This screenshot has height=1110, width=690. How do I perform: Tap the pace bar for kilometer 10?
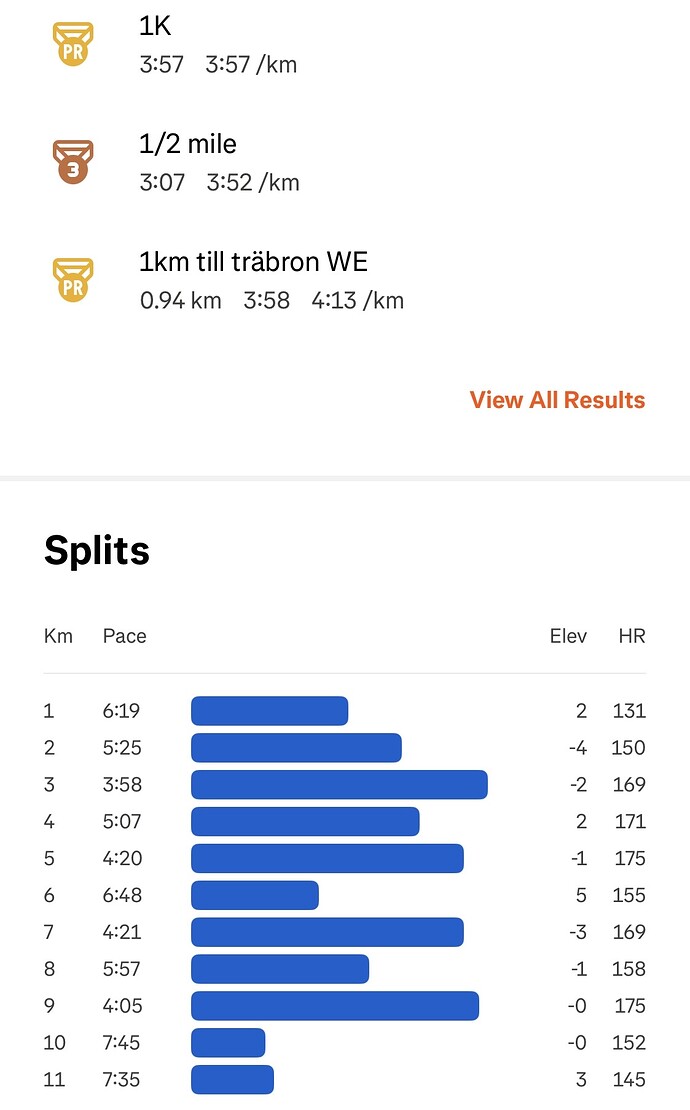pos(228,1043)
